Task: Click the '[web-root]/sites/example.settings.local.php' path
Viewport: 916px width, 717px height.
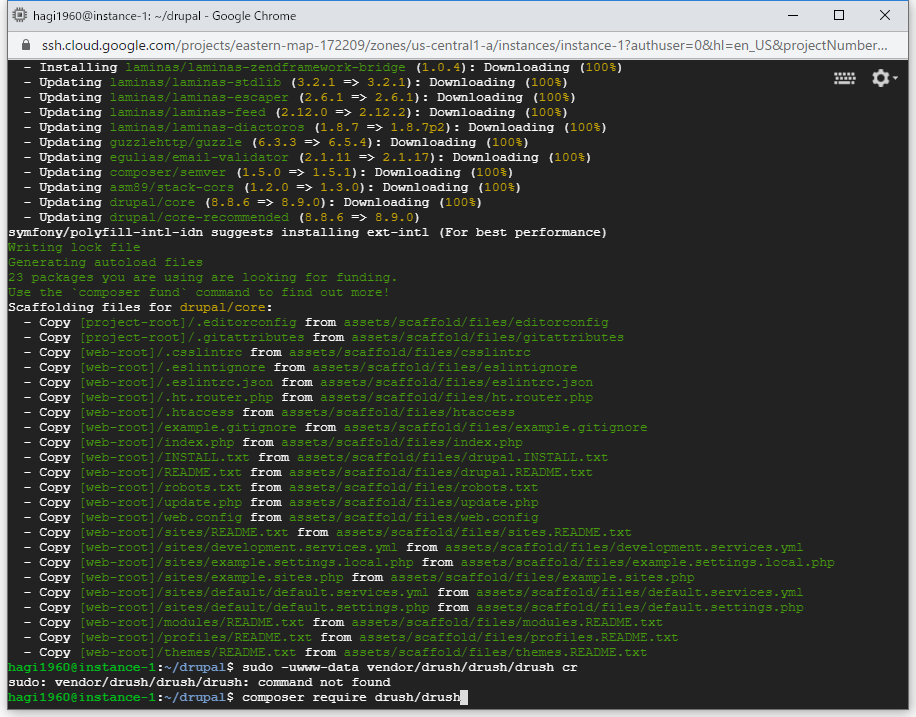Action: 247,563
